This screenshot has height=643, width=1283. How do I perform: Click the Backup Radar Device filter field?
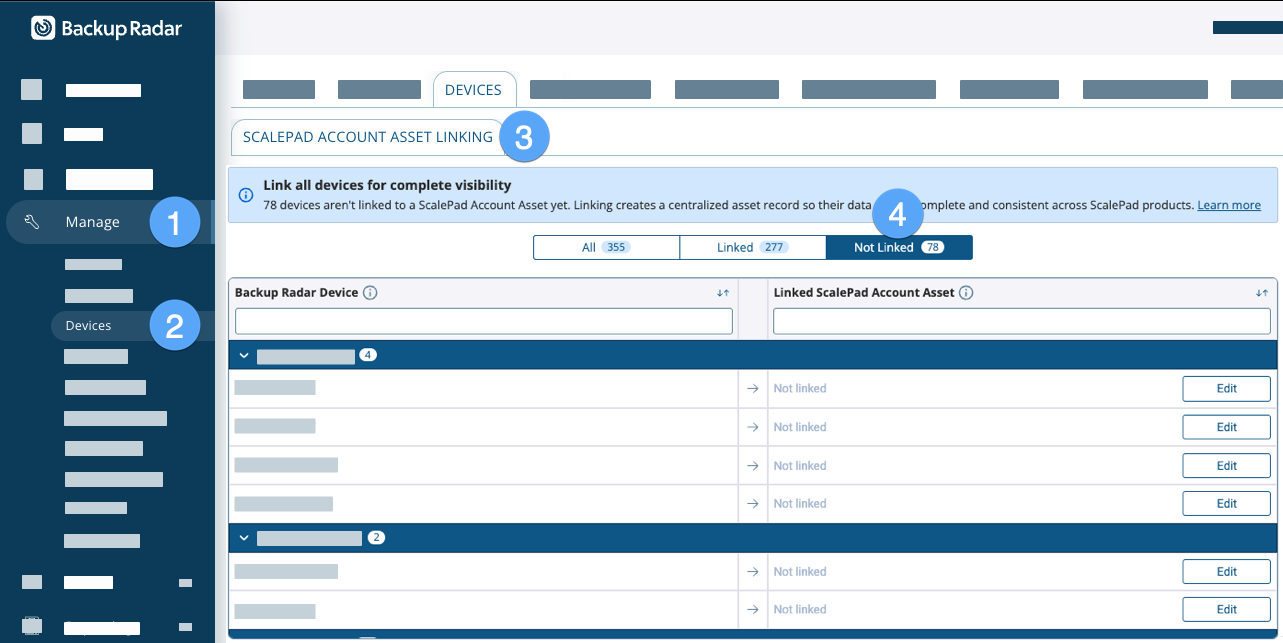click(484, 321)
